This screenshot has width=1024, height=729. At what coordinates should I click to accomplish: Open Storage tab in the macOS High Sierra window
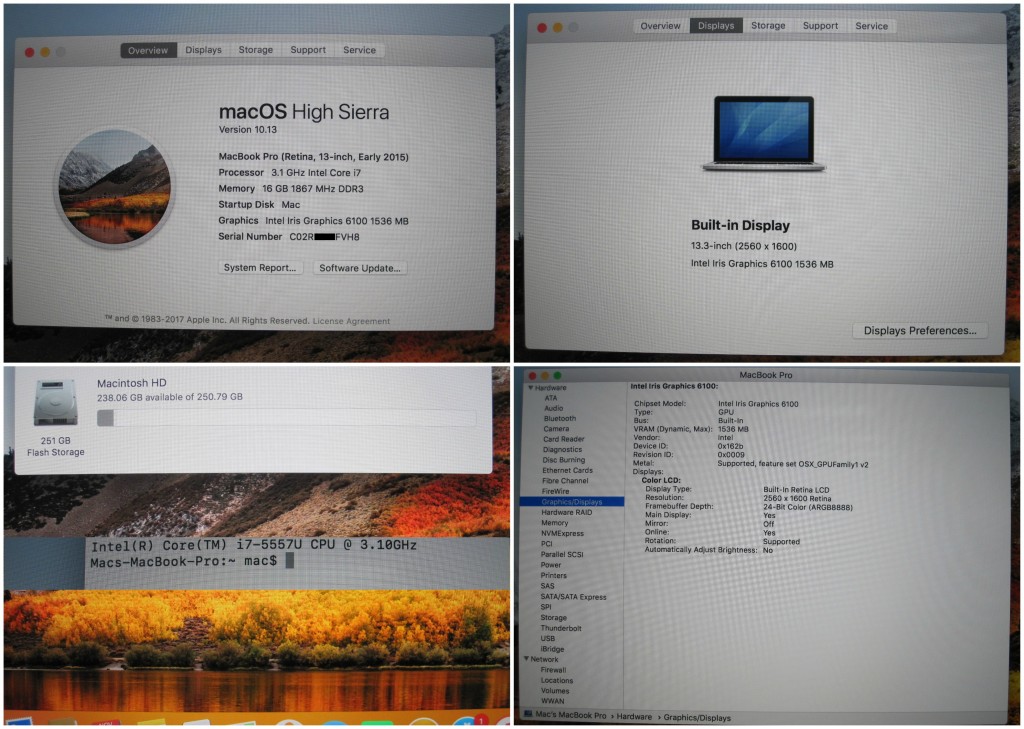255,50
